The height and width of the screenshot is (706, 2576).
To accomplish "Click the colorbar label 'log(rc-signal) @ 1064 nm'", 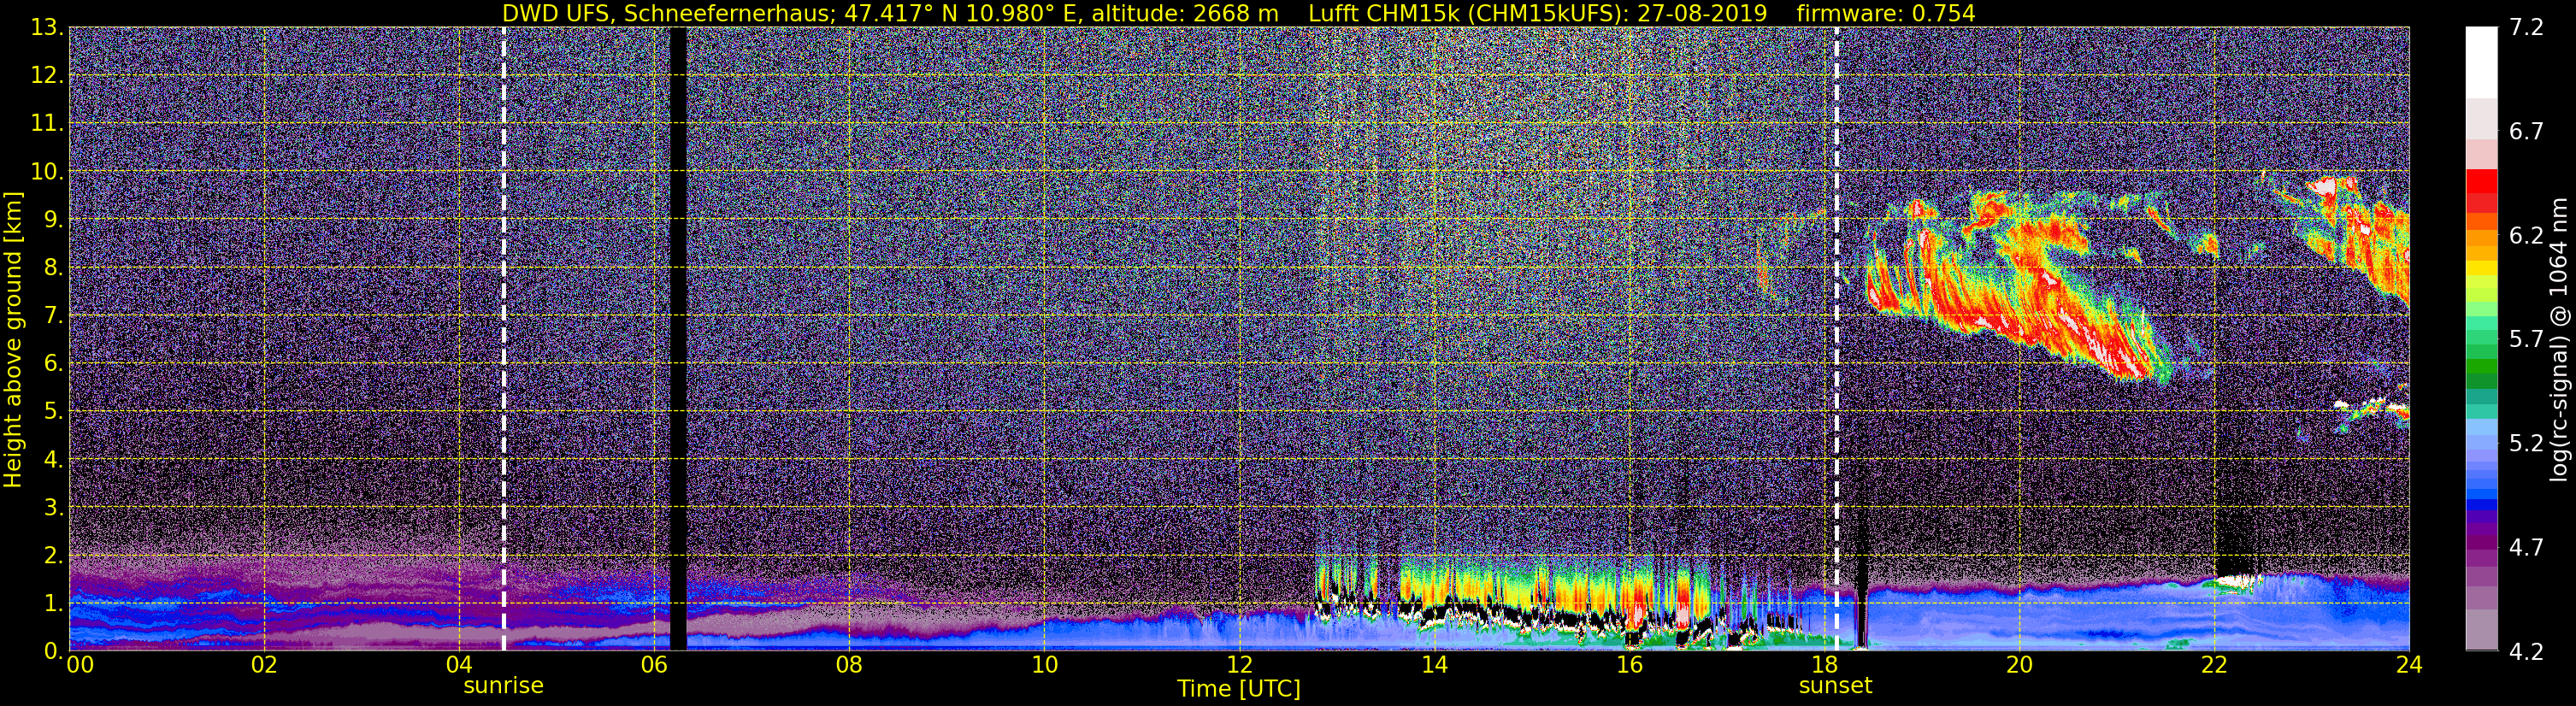I will pos(2558,339).
